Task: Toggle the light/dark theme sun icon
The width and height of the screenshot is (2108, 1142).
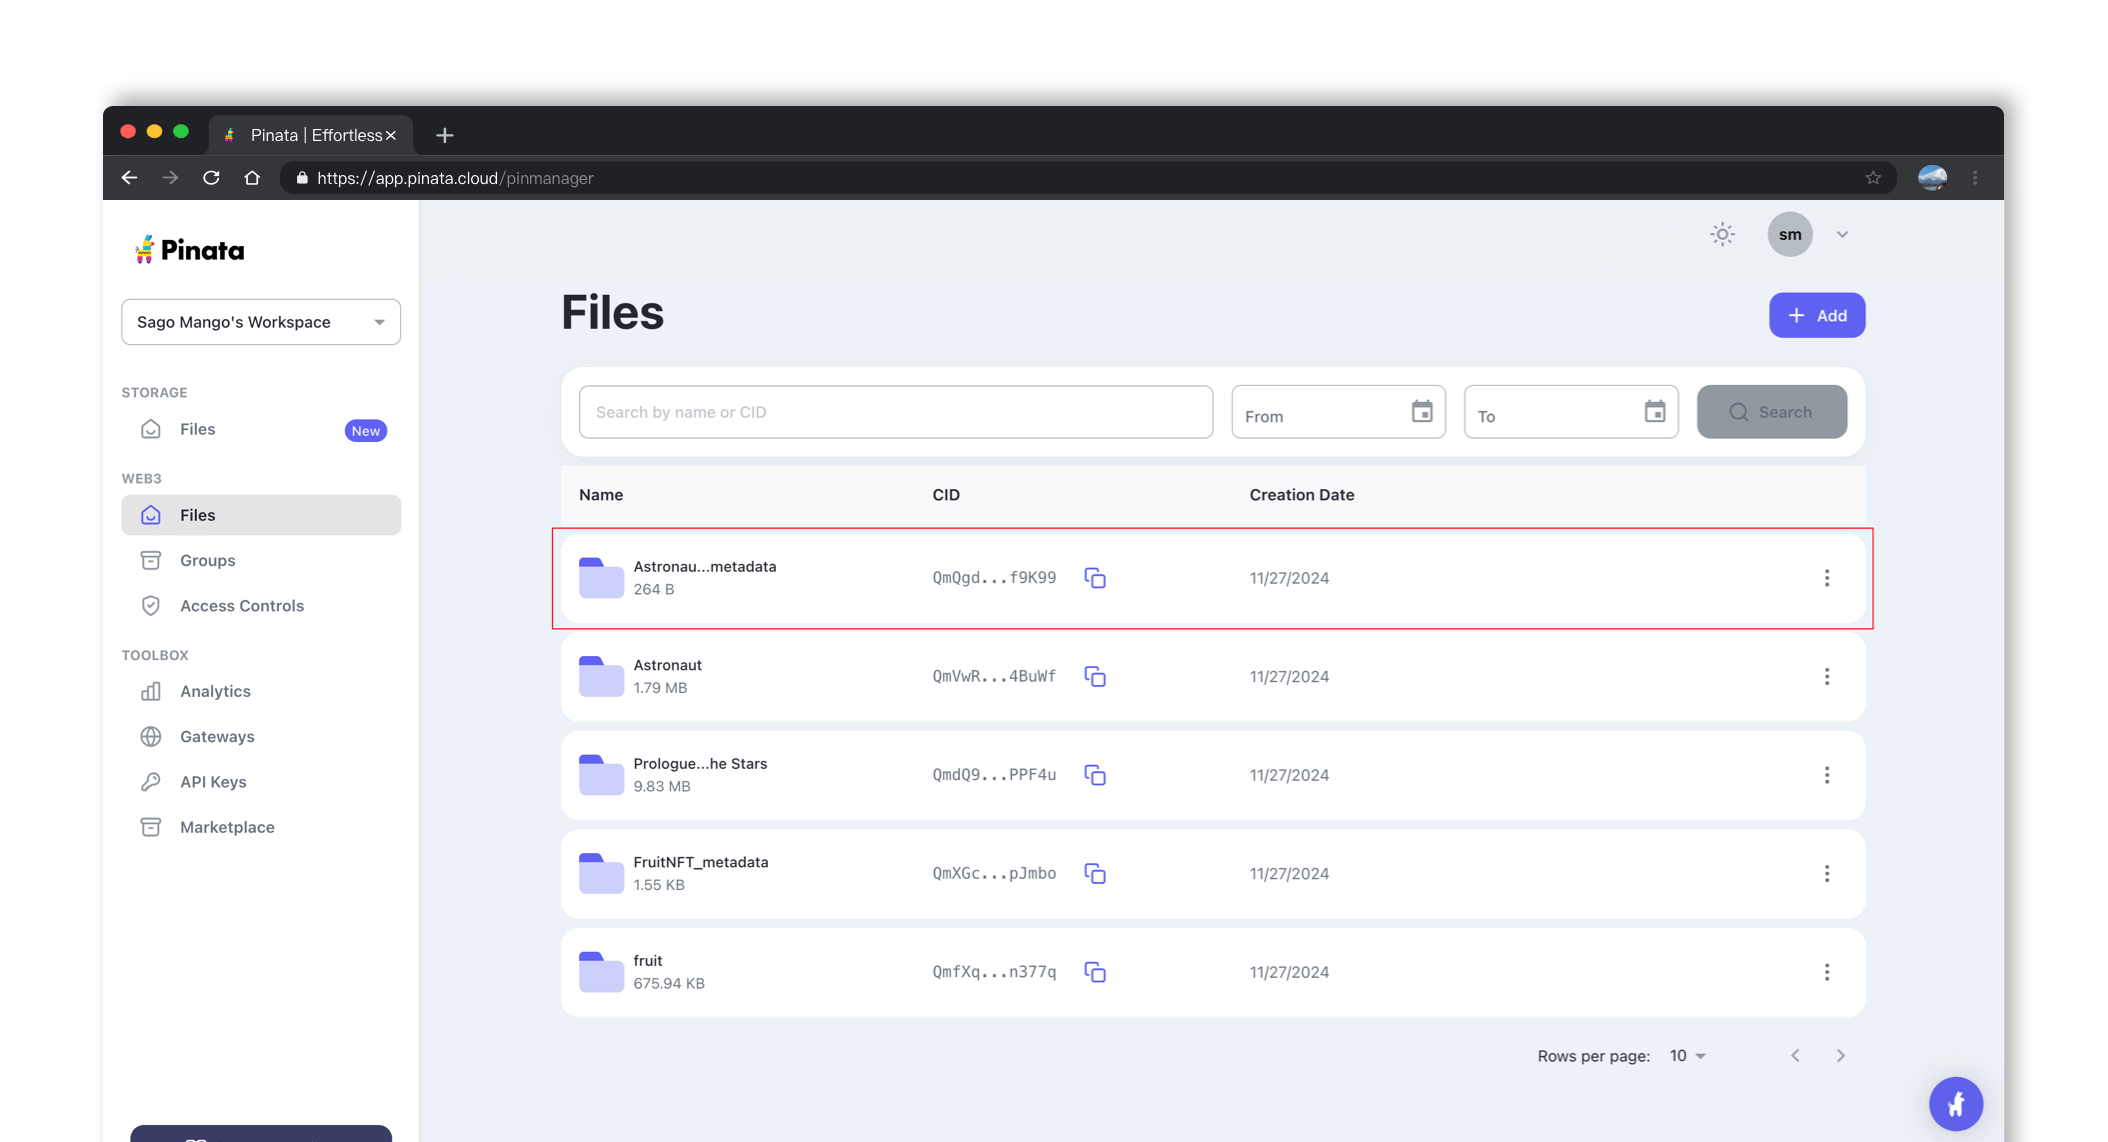Action: pos(1722,235)
